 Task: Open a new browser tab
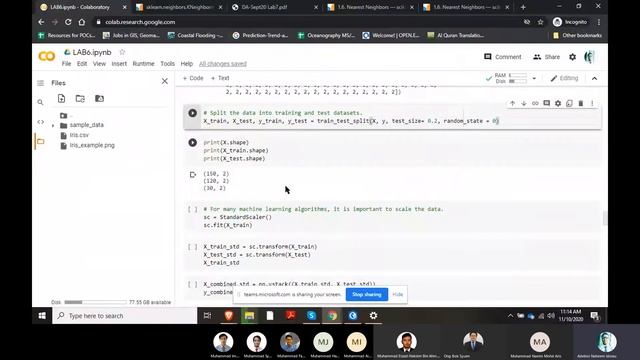[523, 7]
